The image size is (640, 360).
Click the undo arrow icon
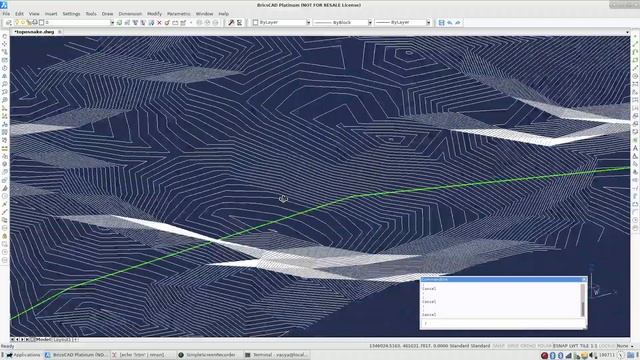click(x=450, y=22)
